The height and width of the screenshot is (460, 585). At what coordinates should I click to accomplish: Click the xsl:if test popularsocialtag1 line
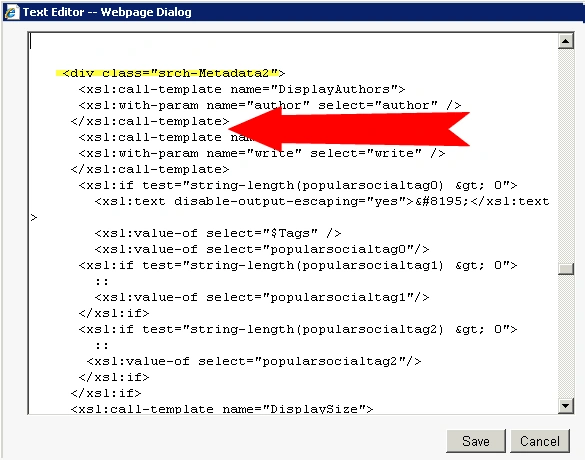click(x=298, y=265)
